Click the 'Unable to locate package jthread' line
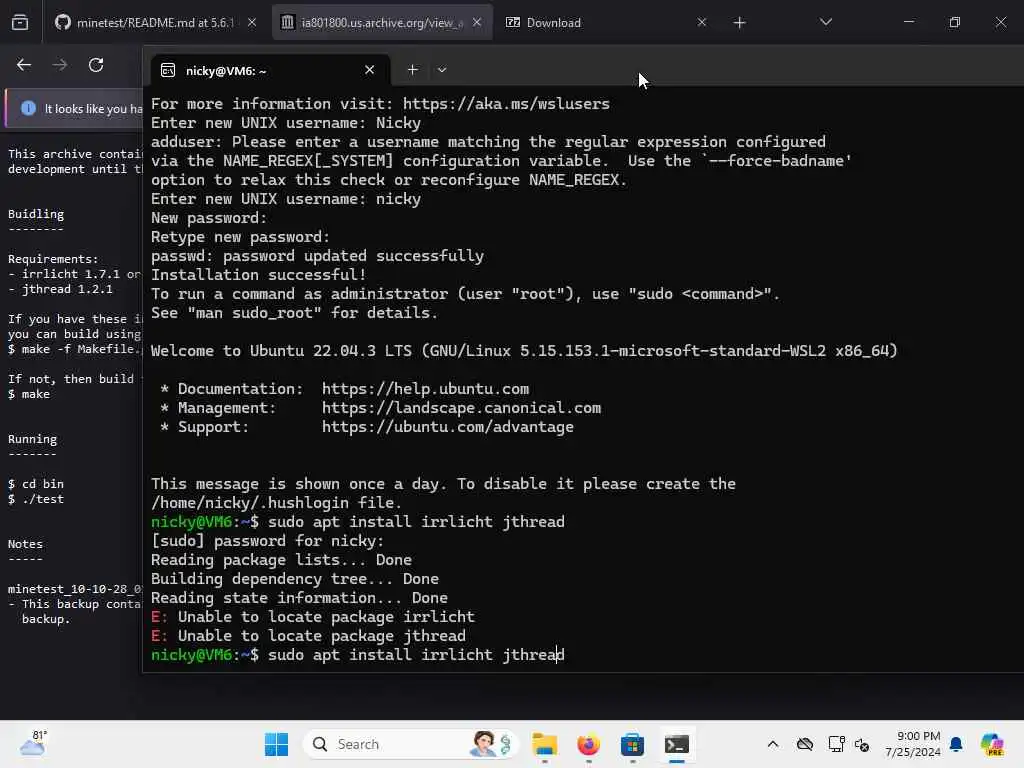The width and height of the screenshot is (1024, 768). coord(308,636)
